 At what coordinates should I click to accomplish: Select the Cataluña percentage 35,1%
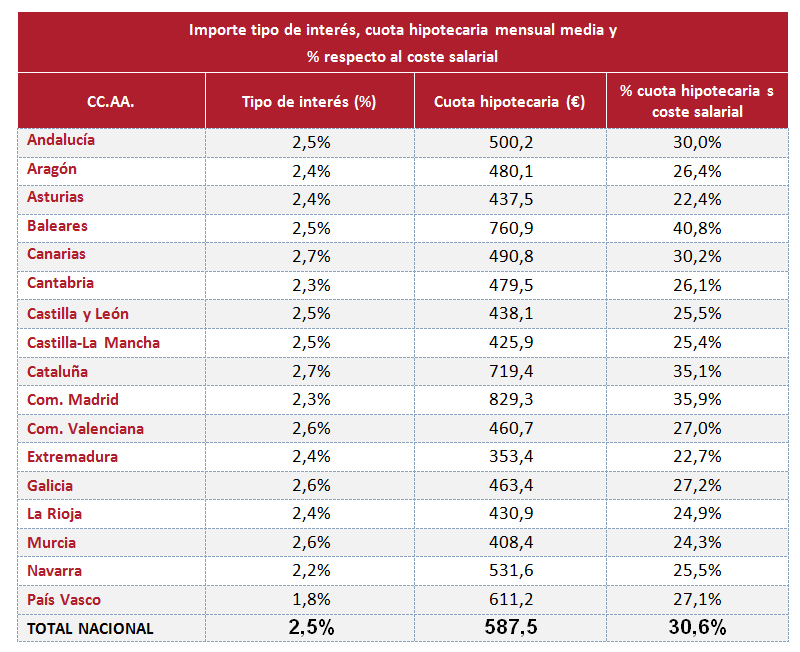click(x=697, y=371)
